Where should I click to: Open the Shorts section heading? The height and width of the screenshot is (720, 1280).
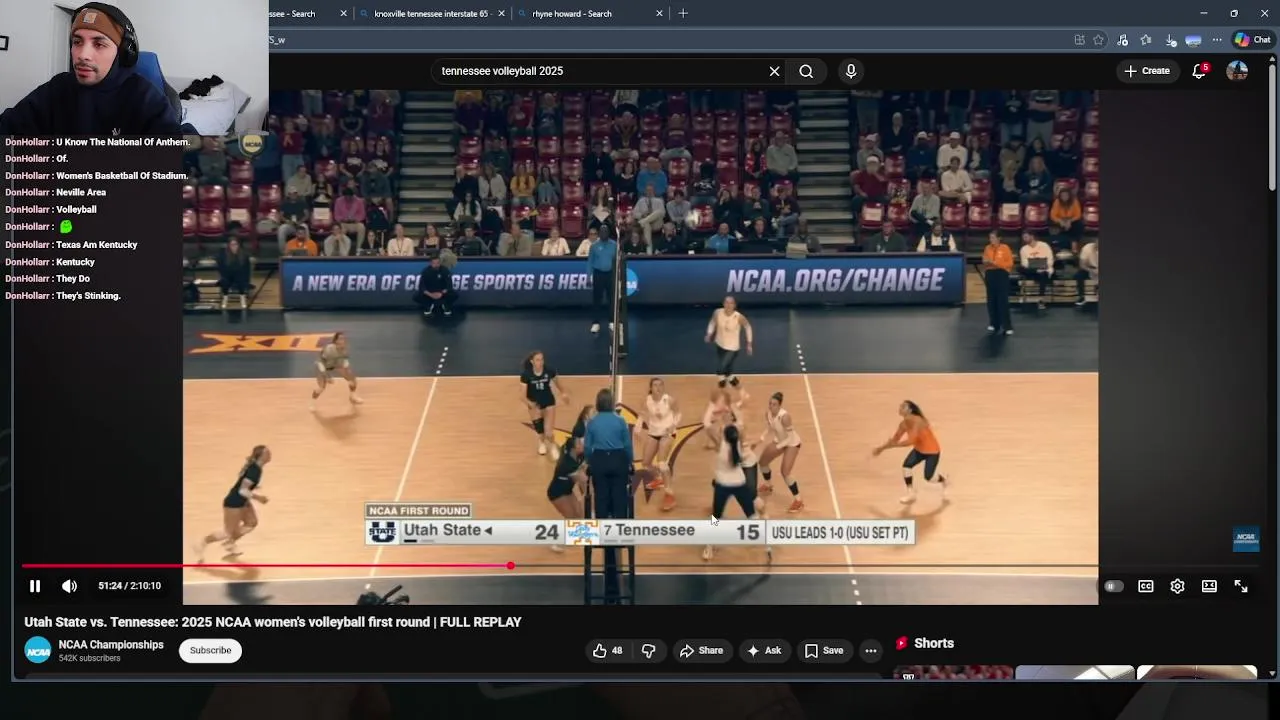(934, 643)
